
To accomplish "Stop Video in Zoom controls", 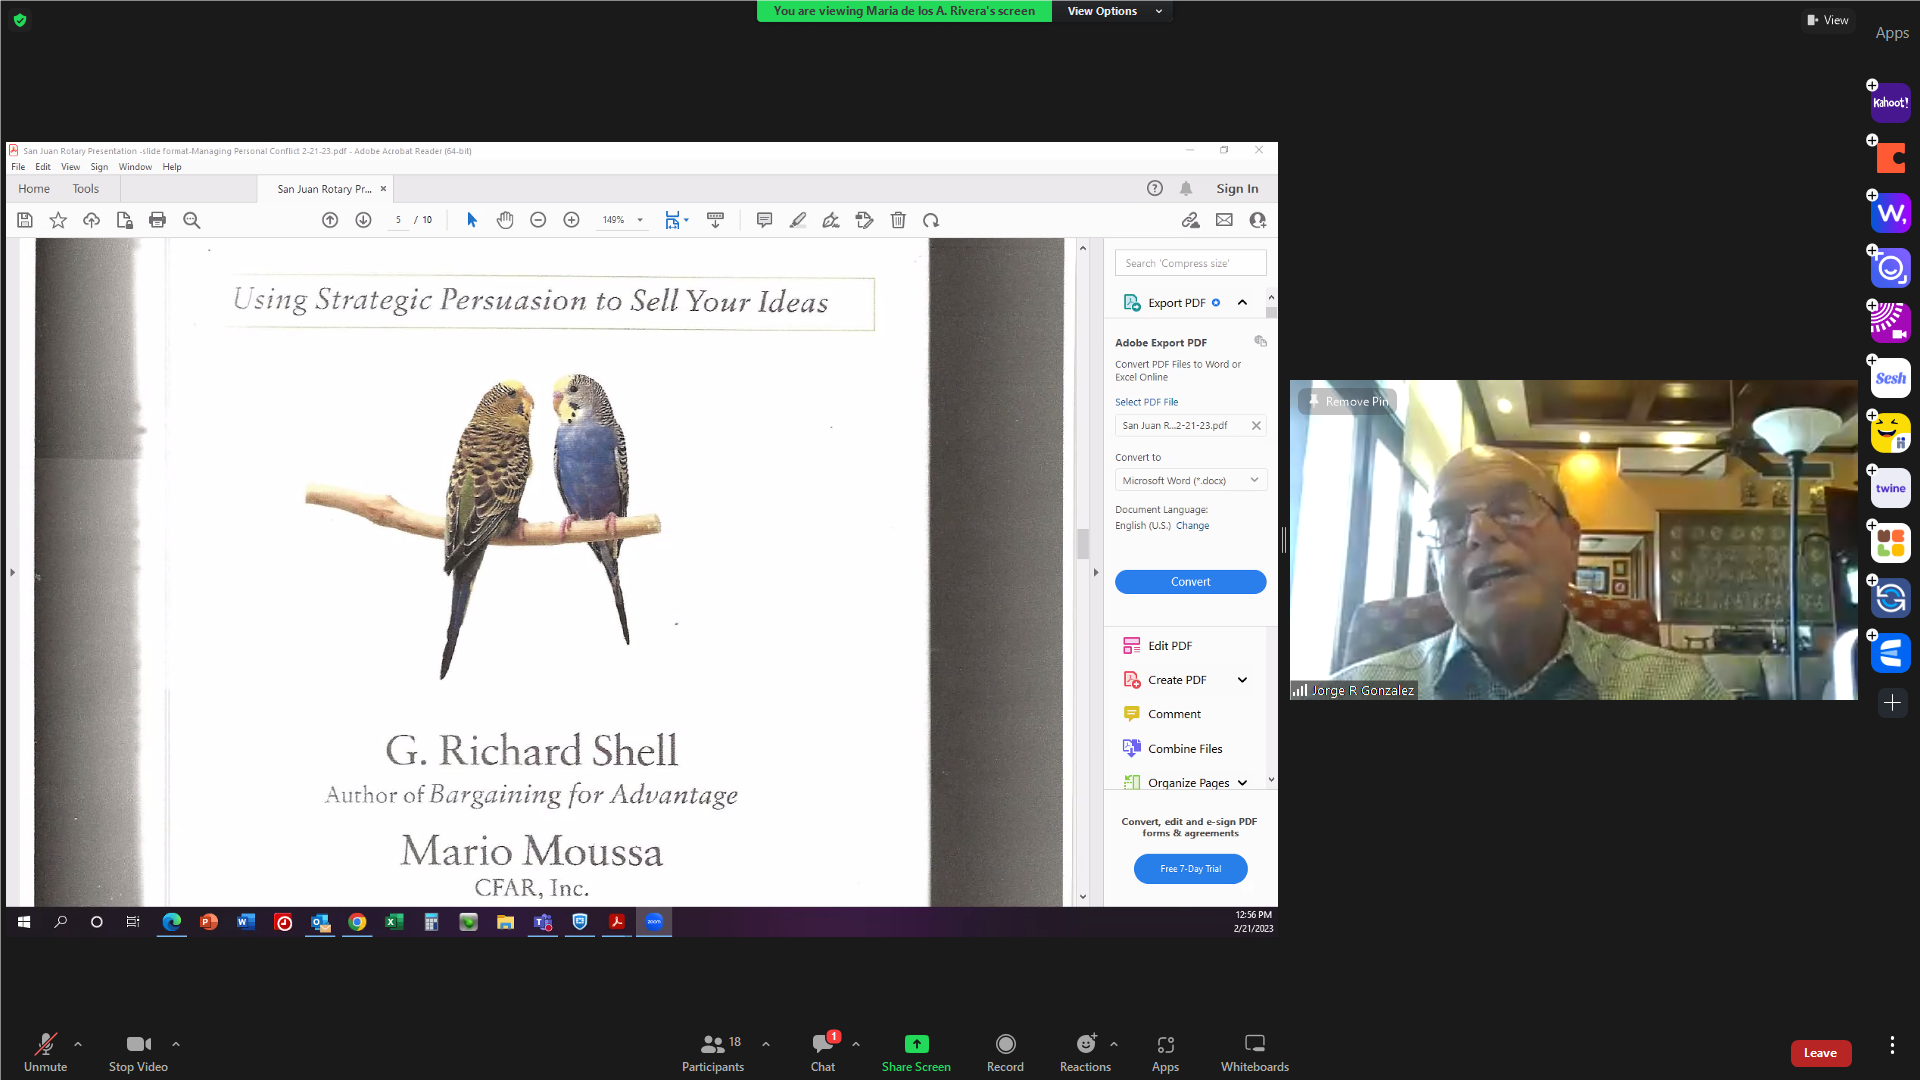I will [x=138, y=1052].
